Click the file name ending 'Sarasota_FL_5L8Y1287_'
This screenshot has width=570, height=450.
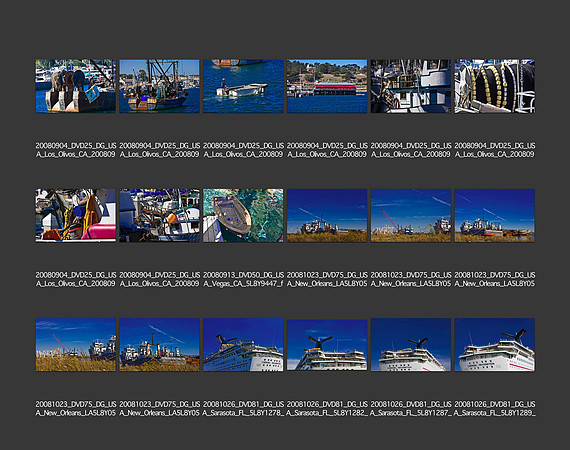tap(411, 409)
